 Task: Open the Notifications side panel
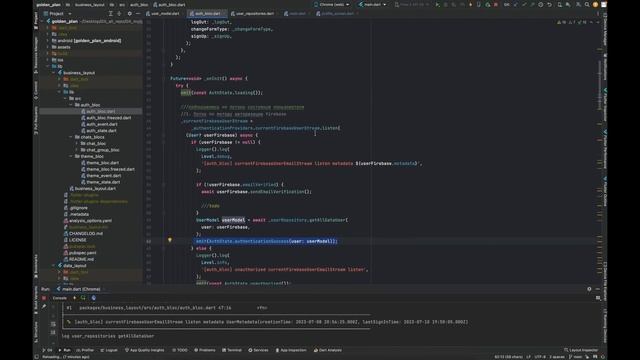click(605, 67)
